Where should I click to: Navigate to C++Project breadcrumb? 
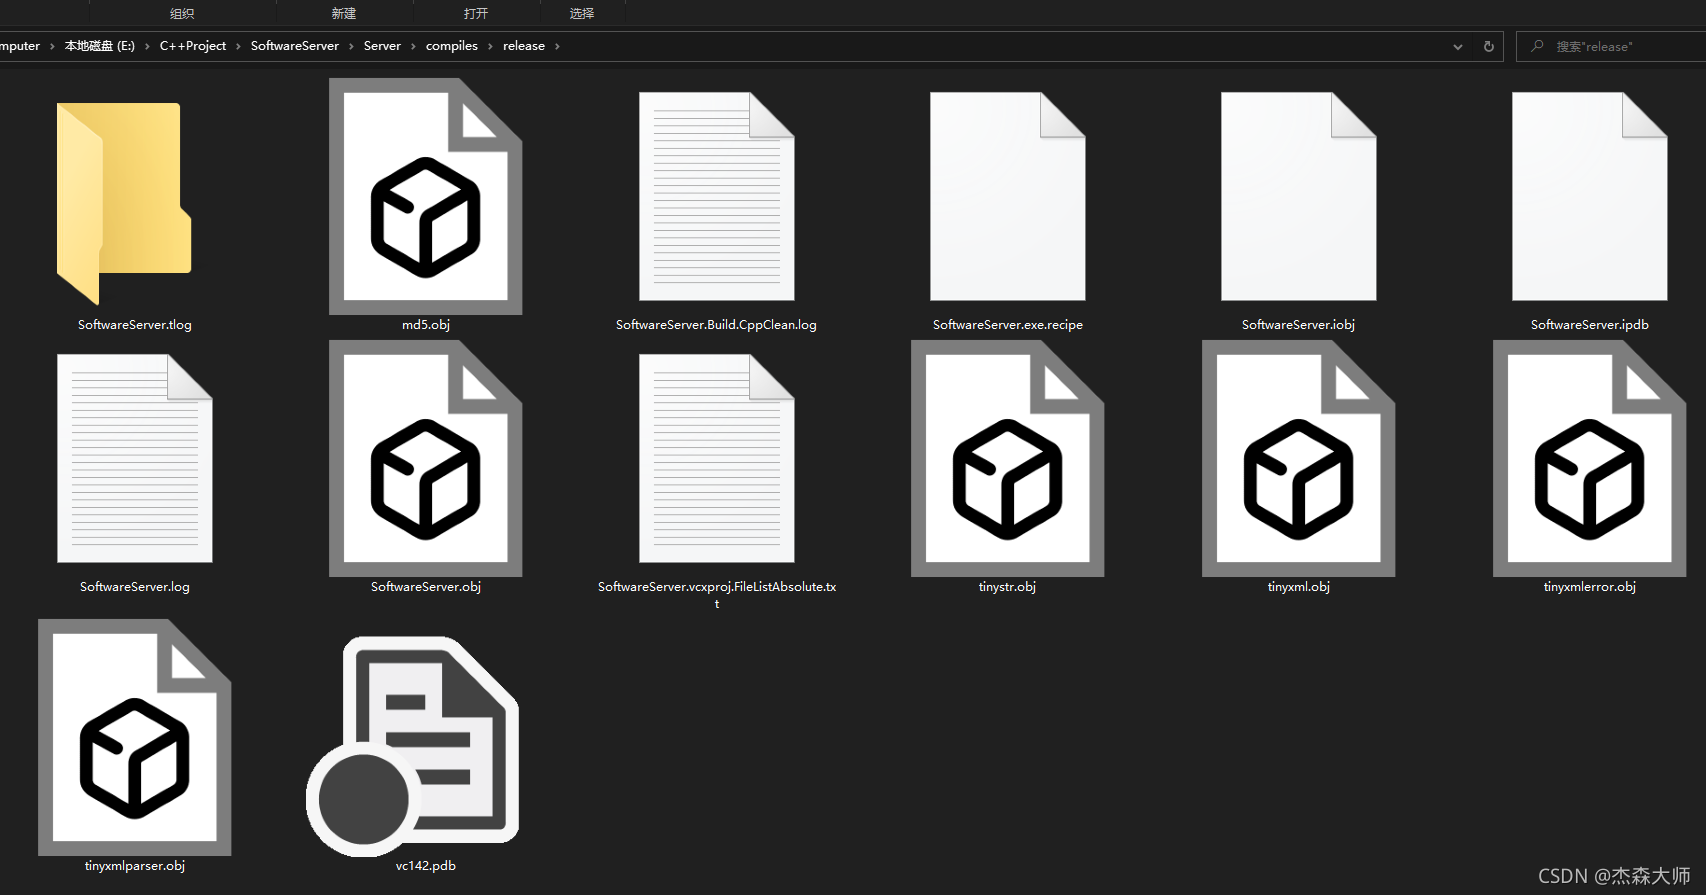(x=193, y=46)
